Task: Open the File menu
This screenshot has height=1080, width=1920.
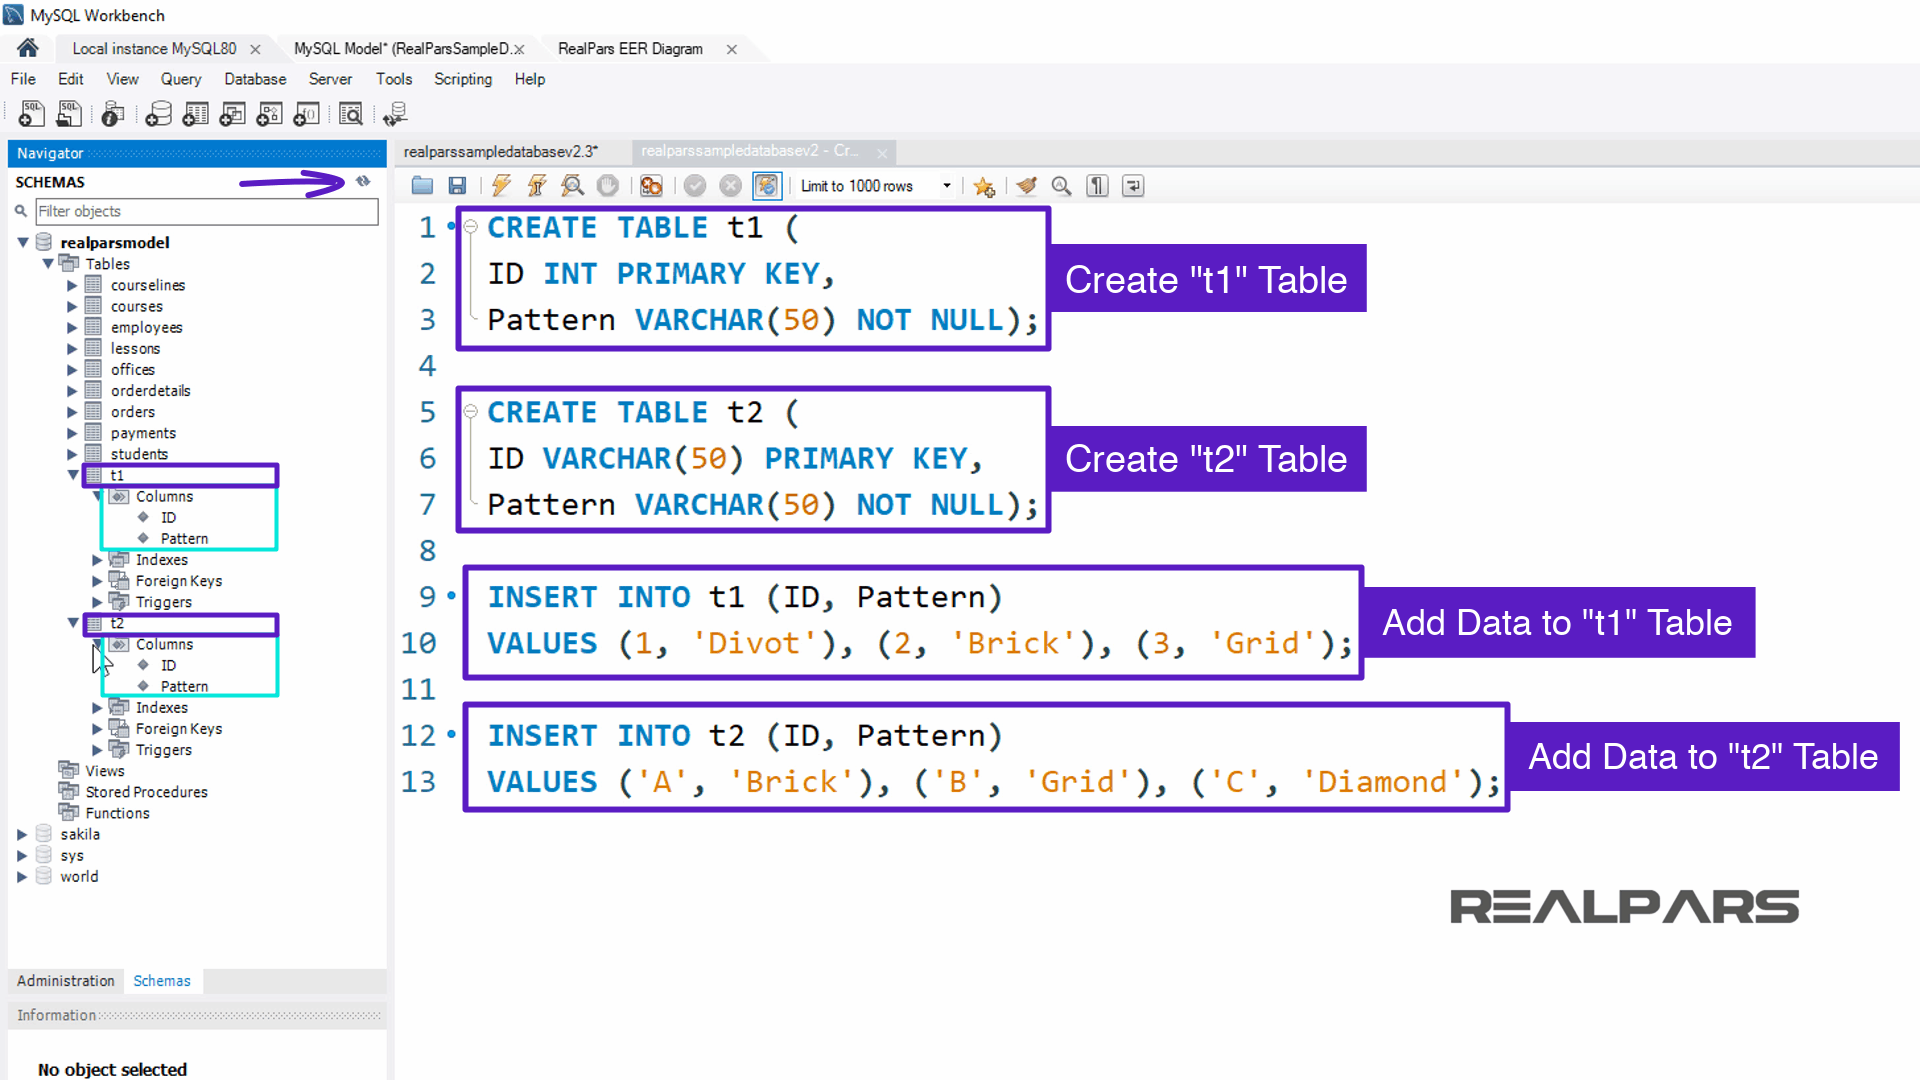Action: click(x=23, y=79)
